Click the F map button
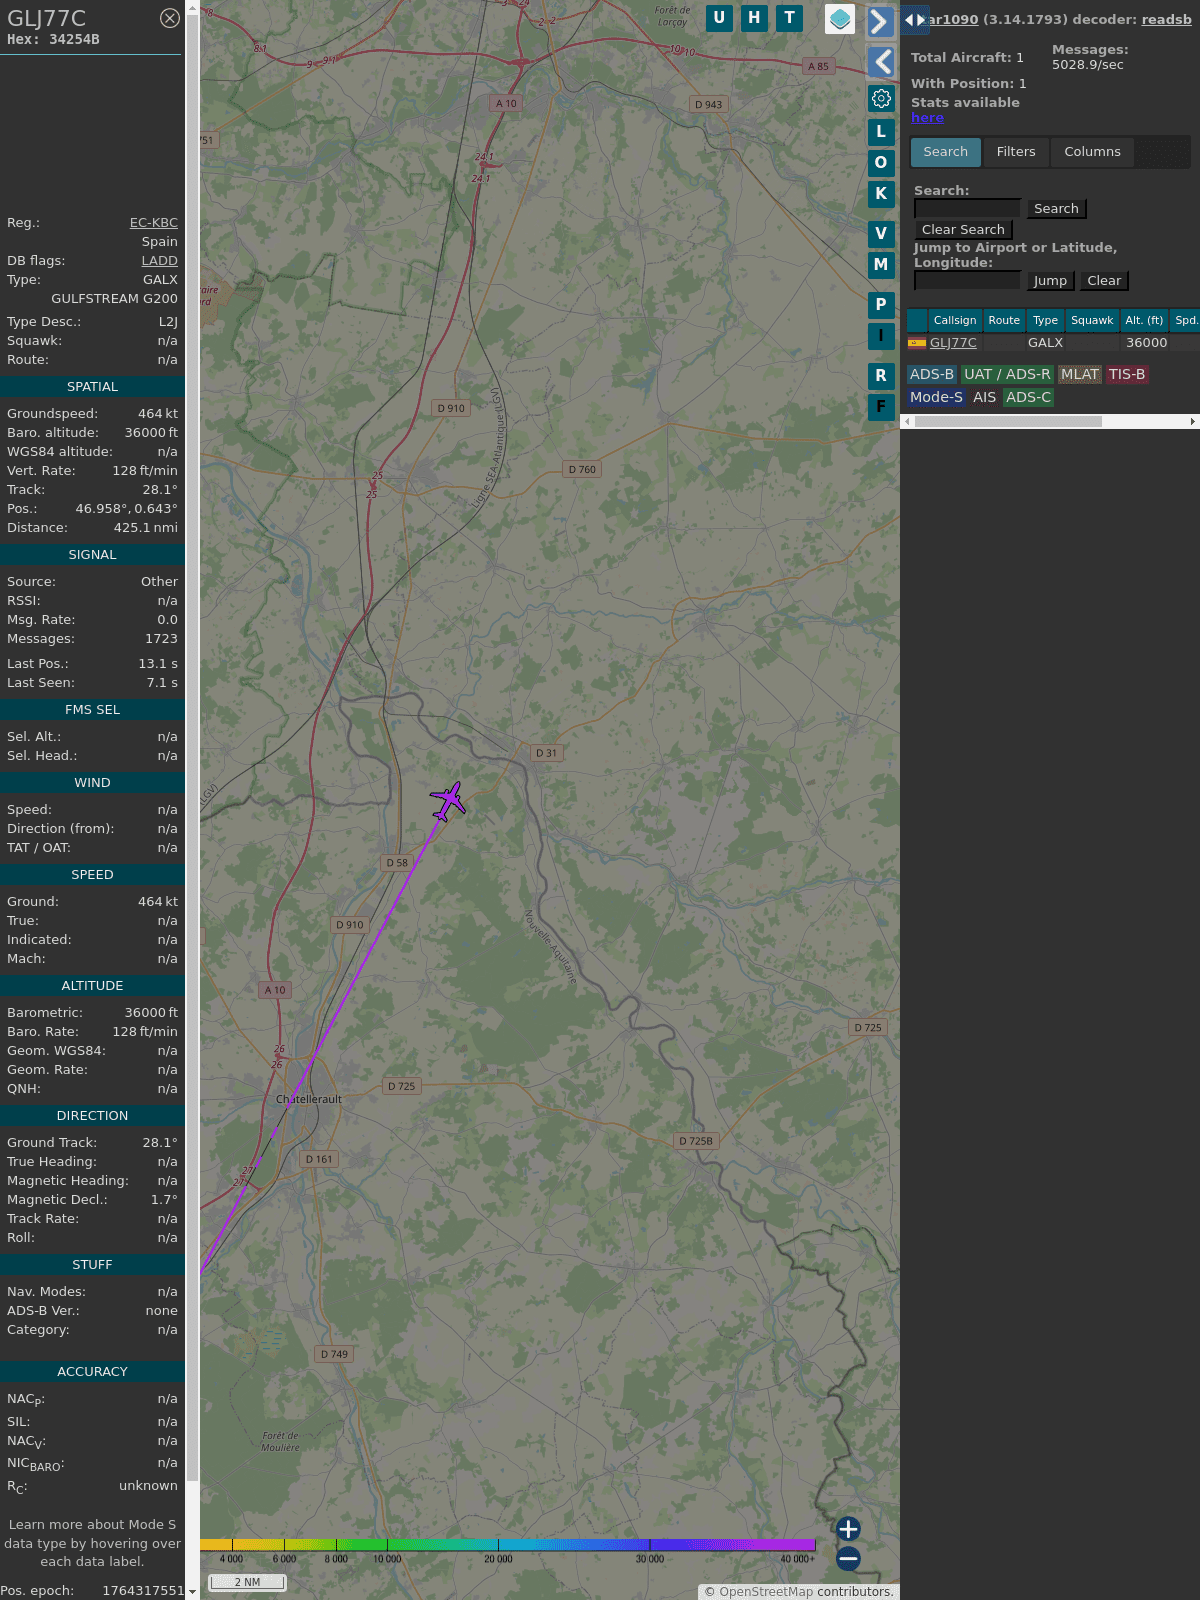Viewport: 1200px width, 1600px height. (x=881, y=407)
